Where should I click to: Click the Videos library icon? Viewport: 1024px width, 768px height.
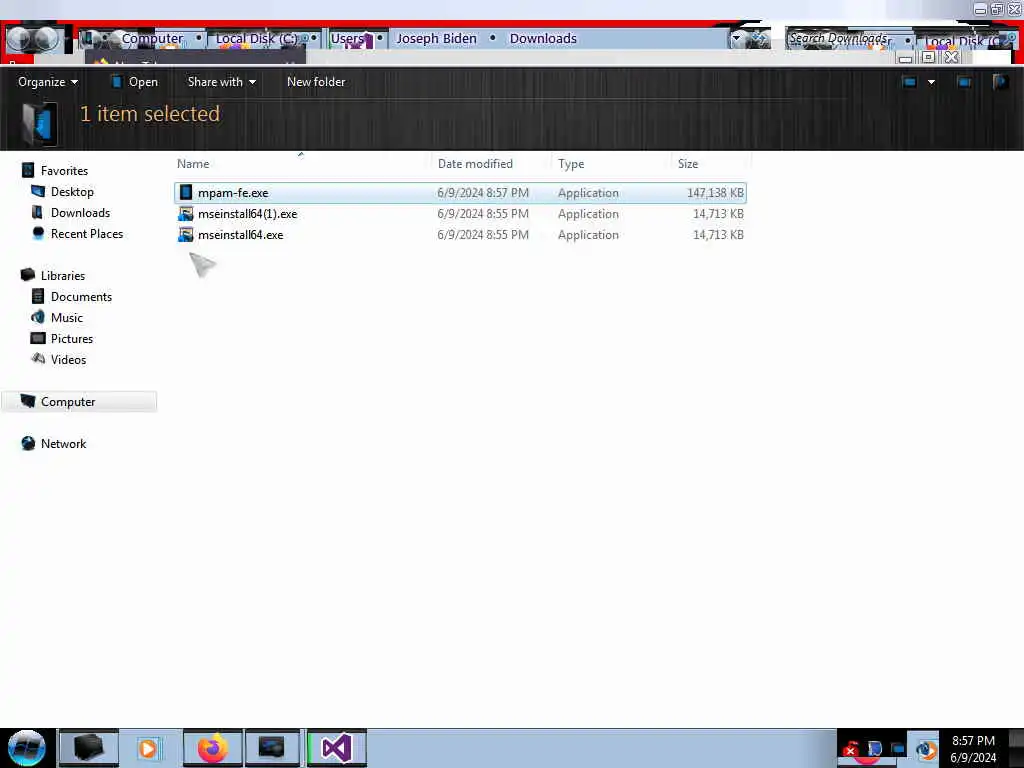(39, 359)
